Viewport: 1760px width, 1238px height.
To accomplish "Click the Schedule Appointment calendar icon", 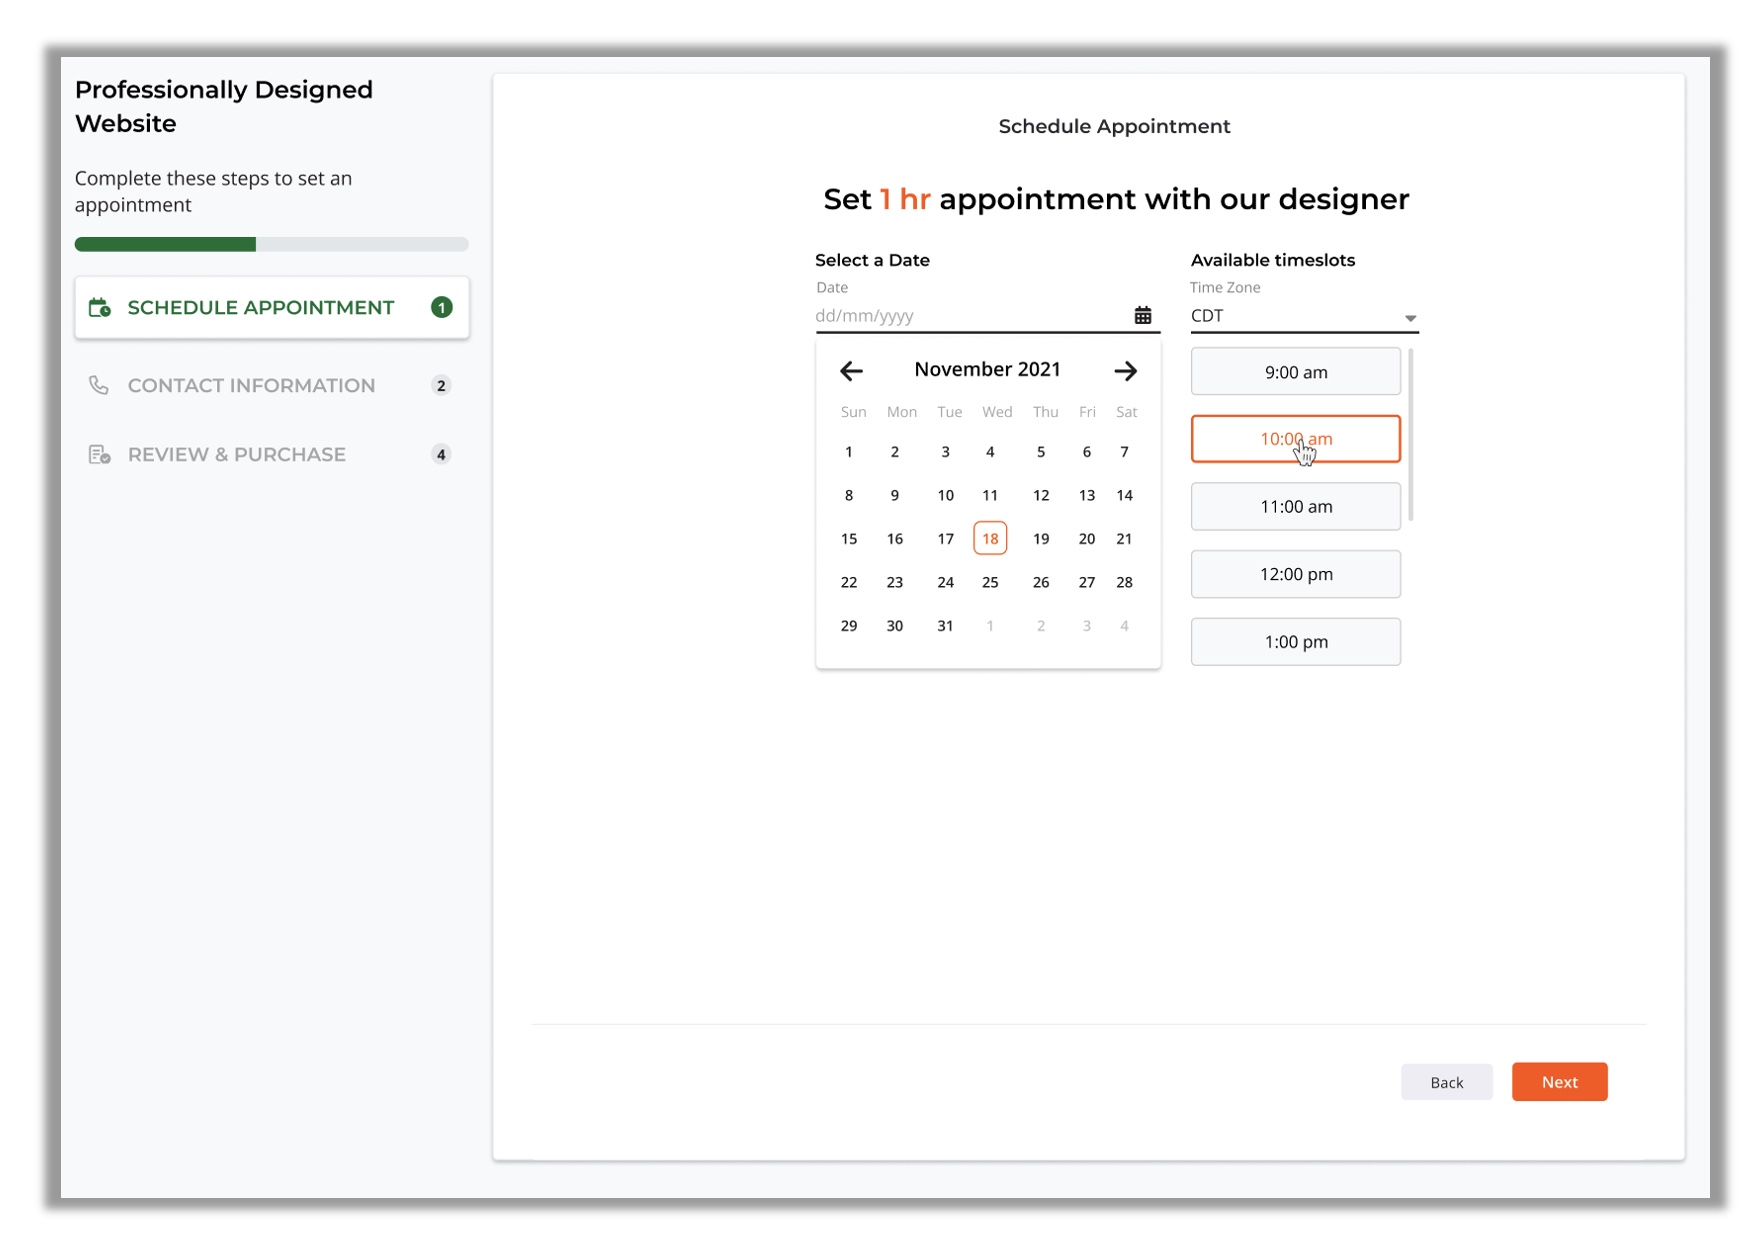I will coord(99,307).
